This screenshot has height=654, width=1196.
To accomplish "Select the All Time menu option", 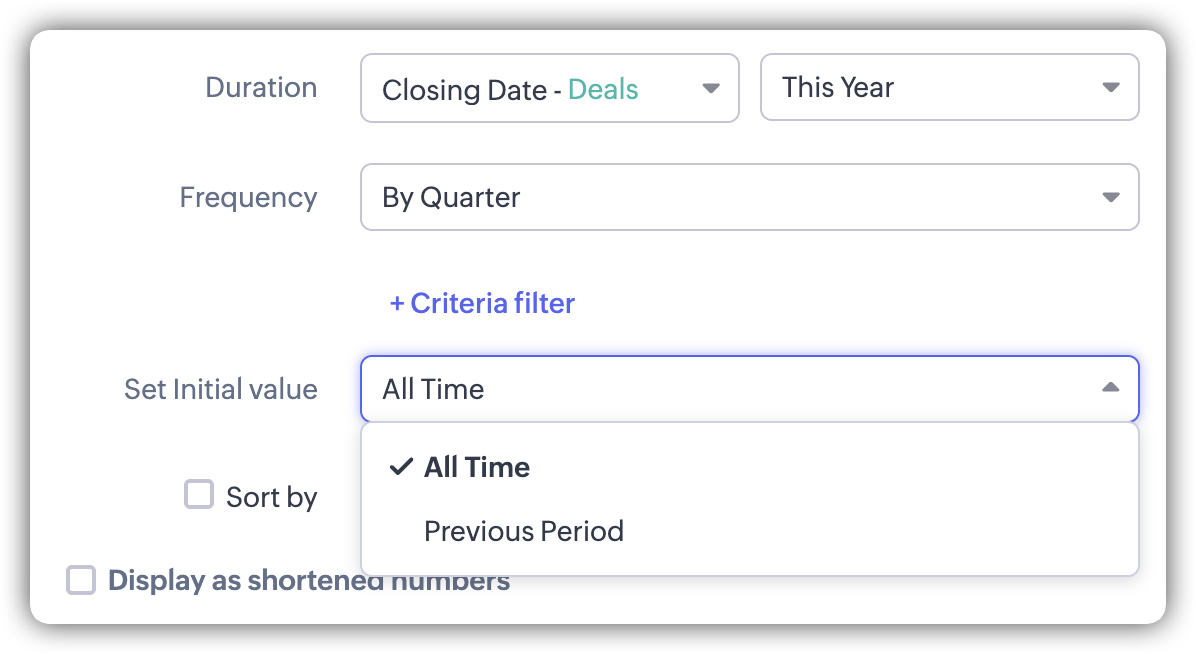I will pos(477,467).
